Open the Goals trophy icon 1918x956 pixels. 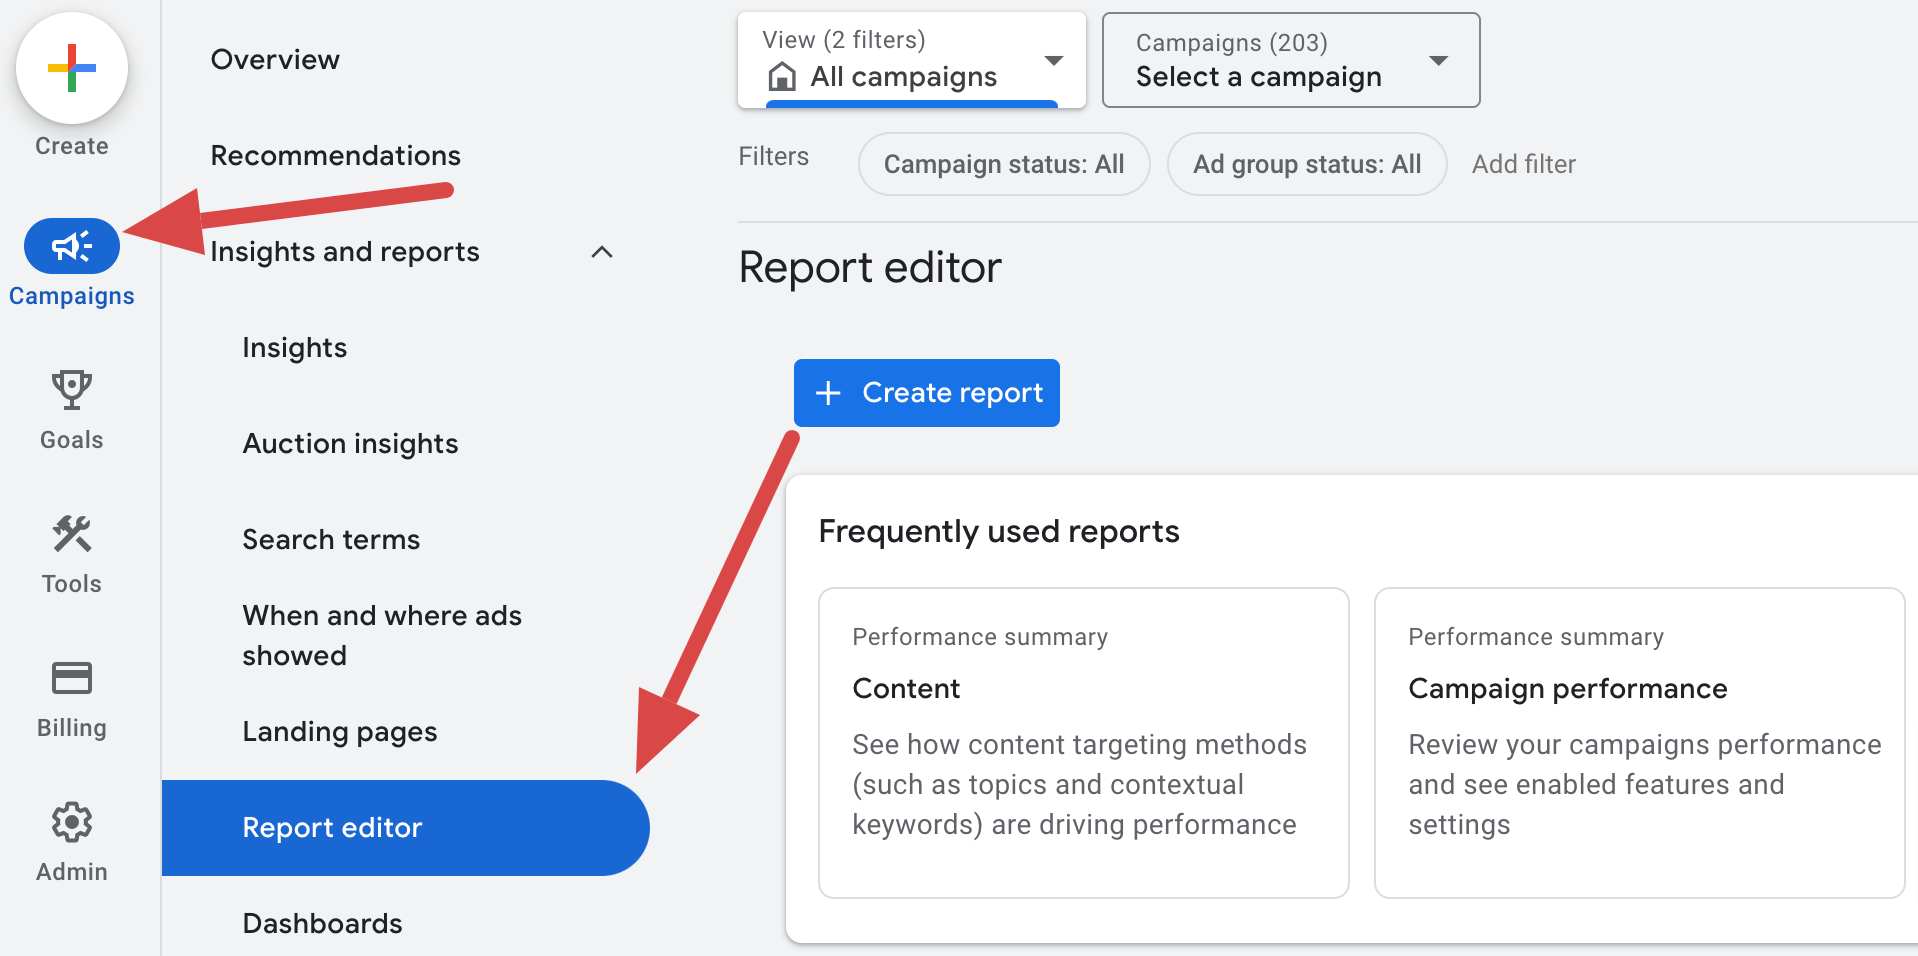click(72, 390)
